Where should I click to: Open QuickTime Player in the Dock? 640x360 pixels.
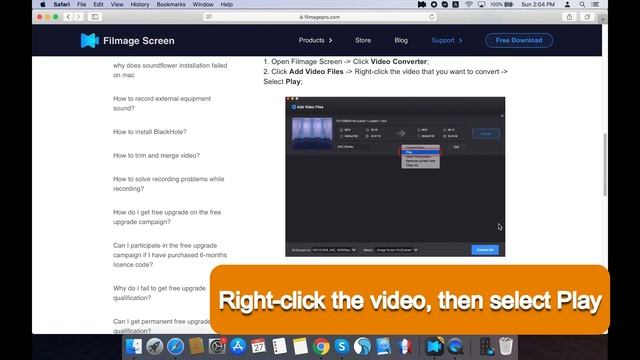click(456, 347)
